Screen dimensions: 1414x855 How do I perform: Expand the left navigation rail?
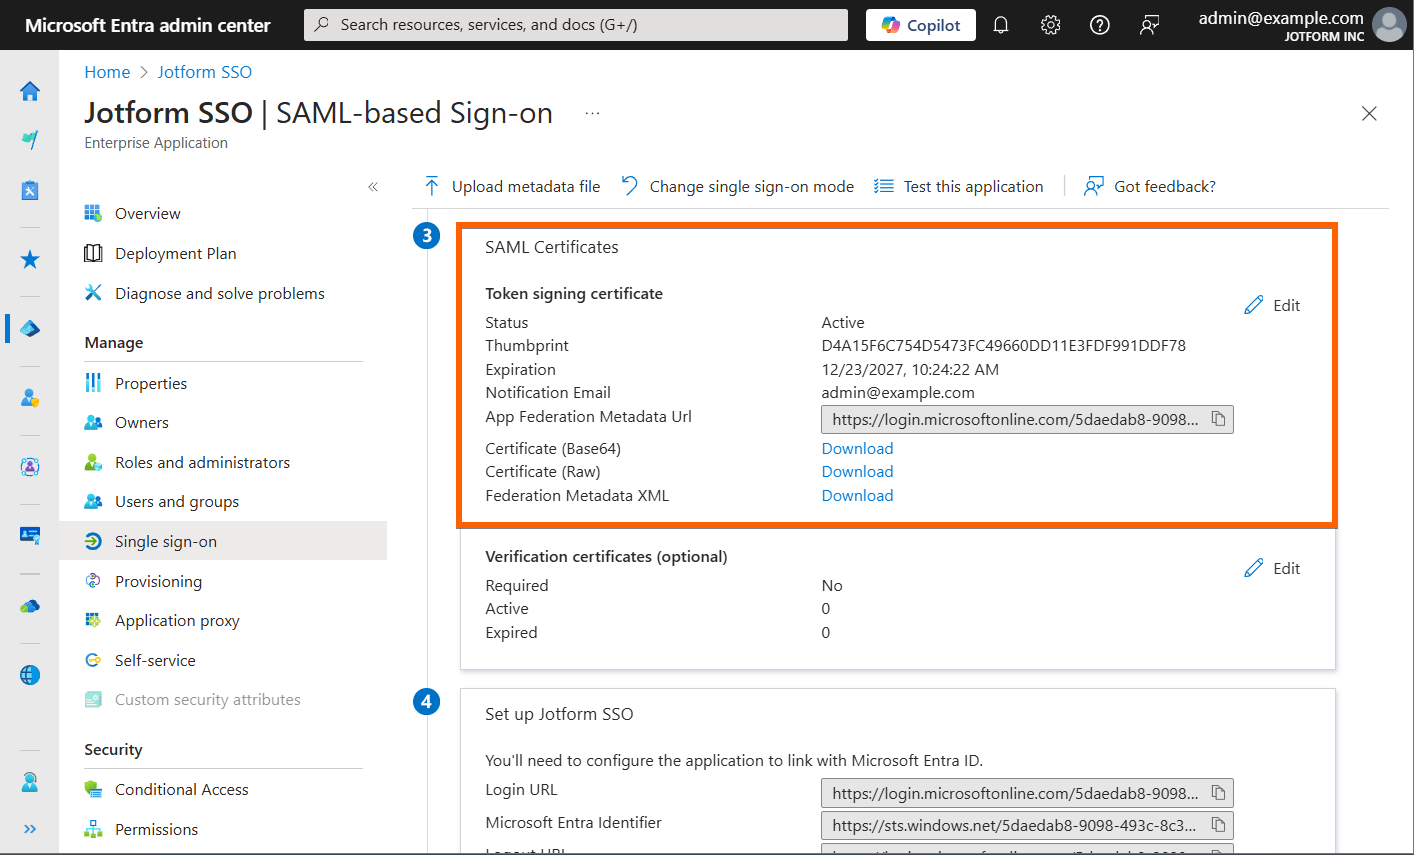click(x=30, y=829)
